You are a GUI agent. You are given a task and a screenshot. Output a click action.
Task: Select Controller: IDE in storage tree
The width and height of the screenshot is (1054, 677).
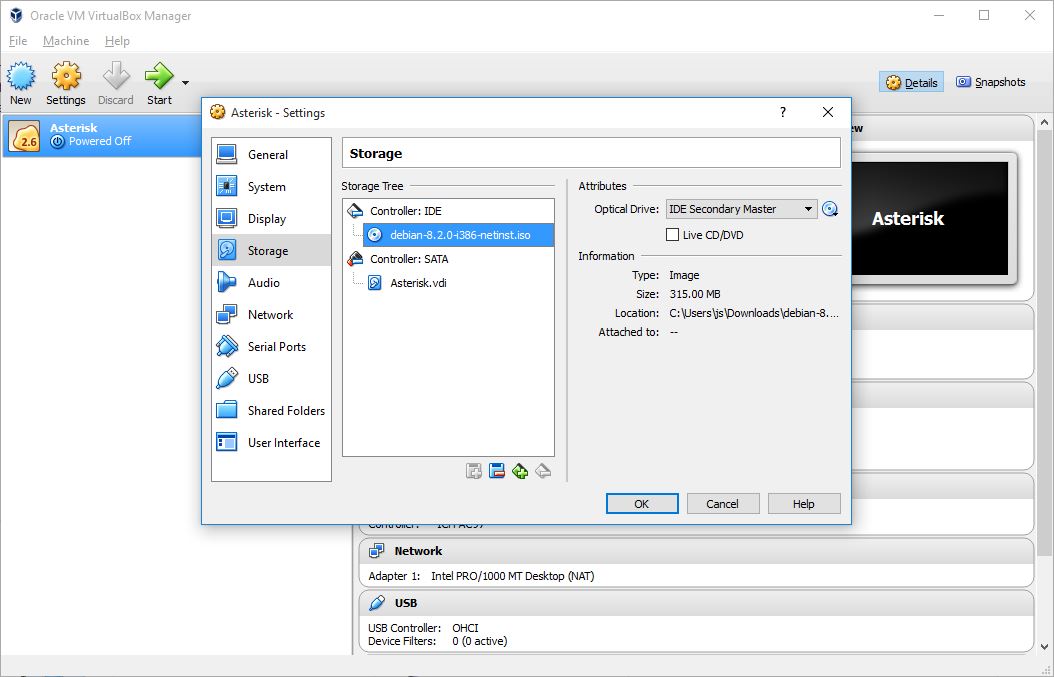coord(448,211)
